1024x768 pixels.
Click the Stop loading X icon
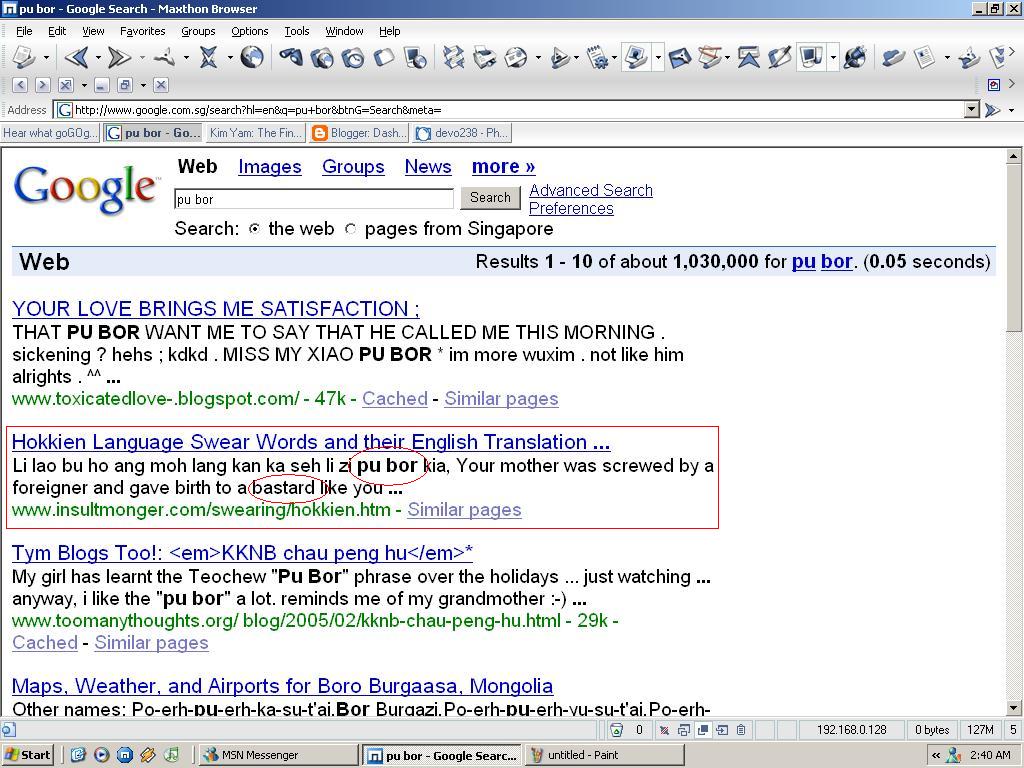click(x=208, y=57)
